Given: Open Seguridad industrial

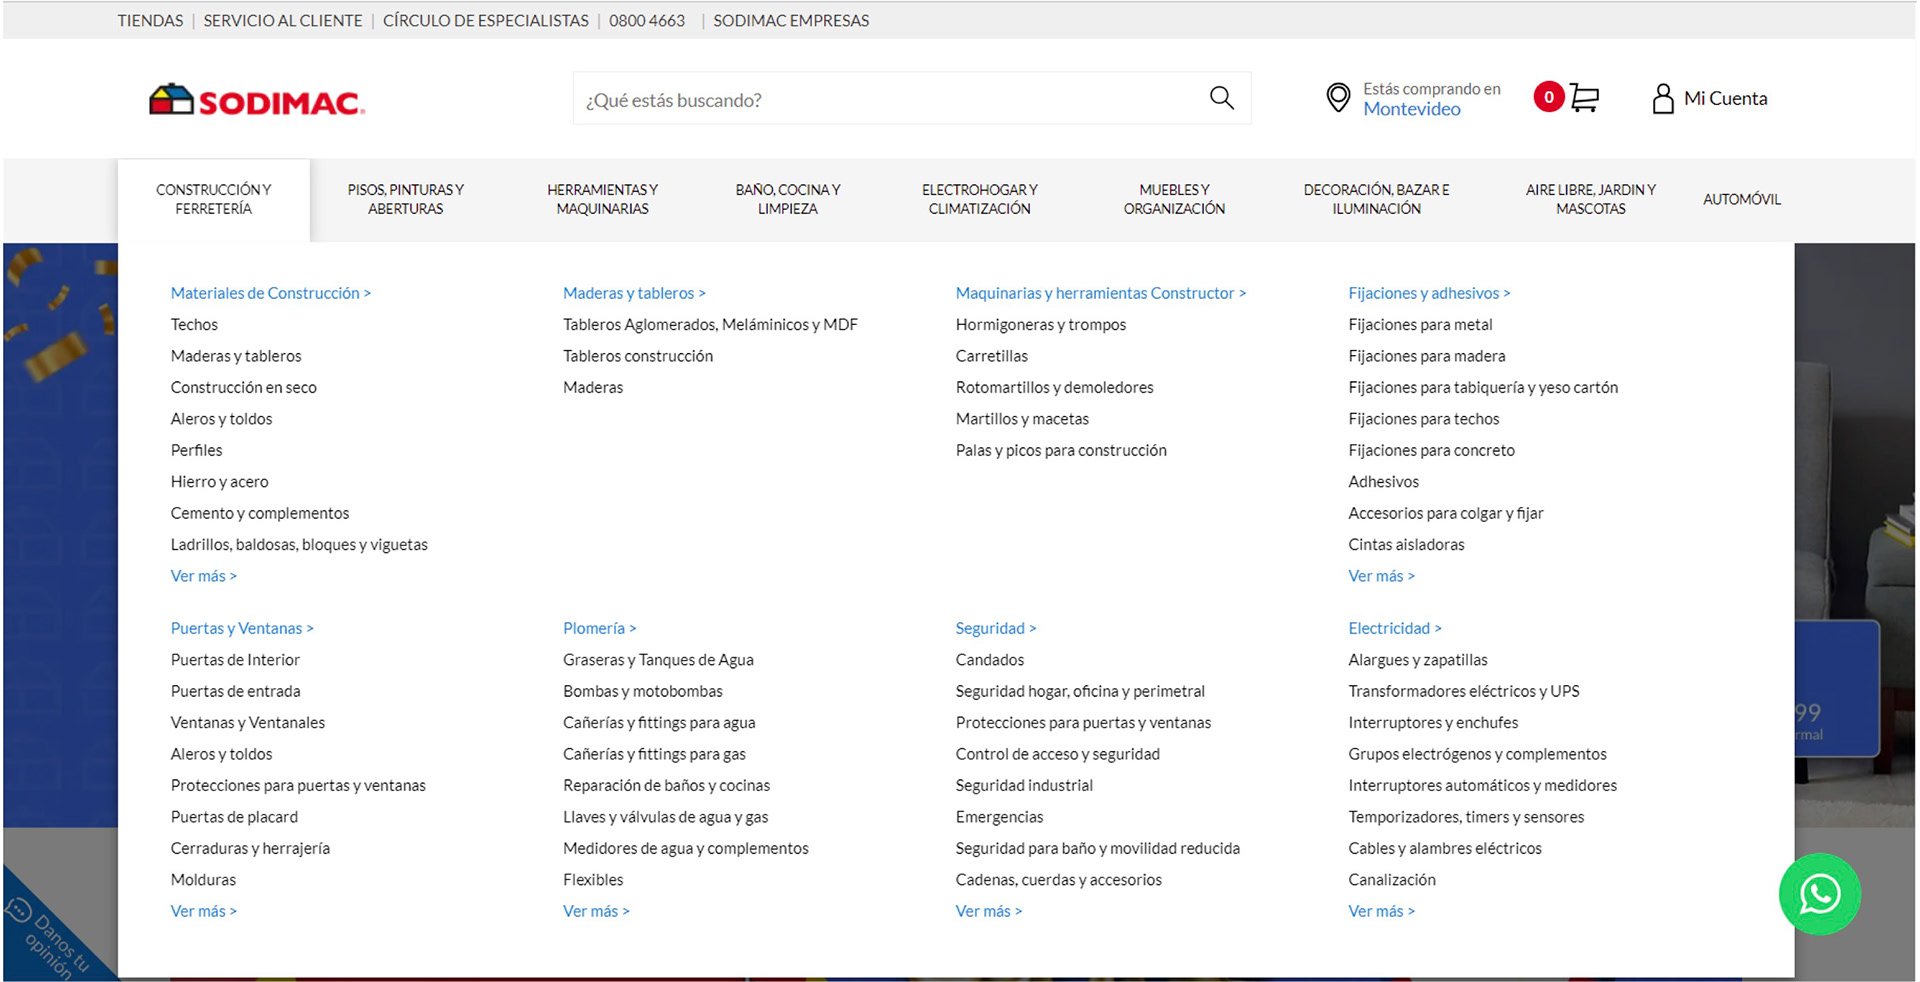Looking at the screenshot, I should (1024, 785).
